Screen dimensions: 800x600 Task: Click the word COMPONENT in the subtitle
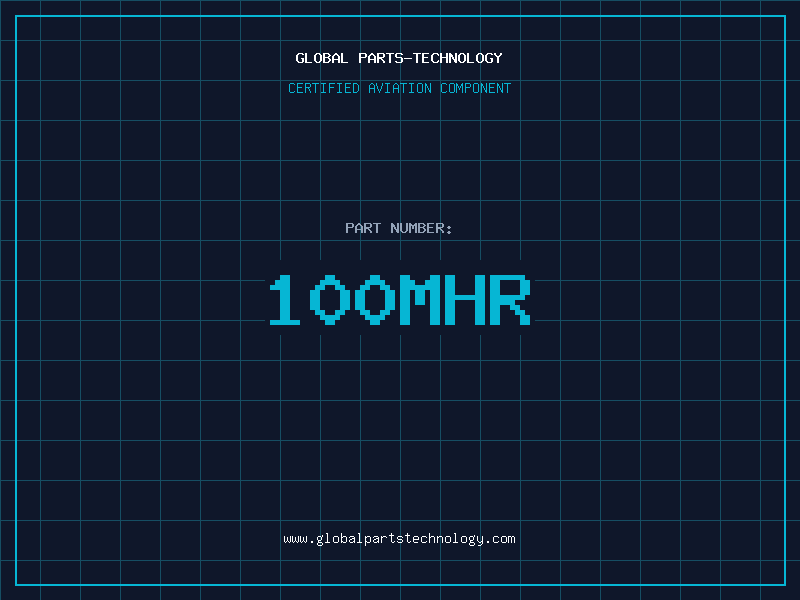pos(476,88)
